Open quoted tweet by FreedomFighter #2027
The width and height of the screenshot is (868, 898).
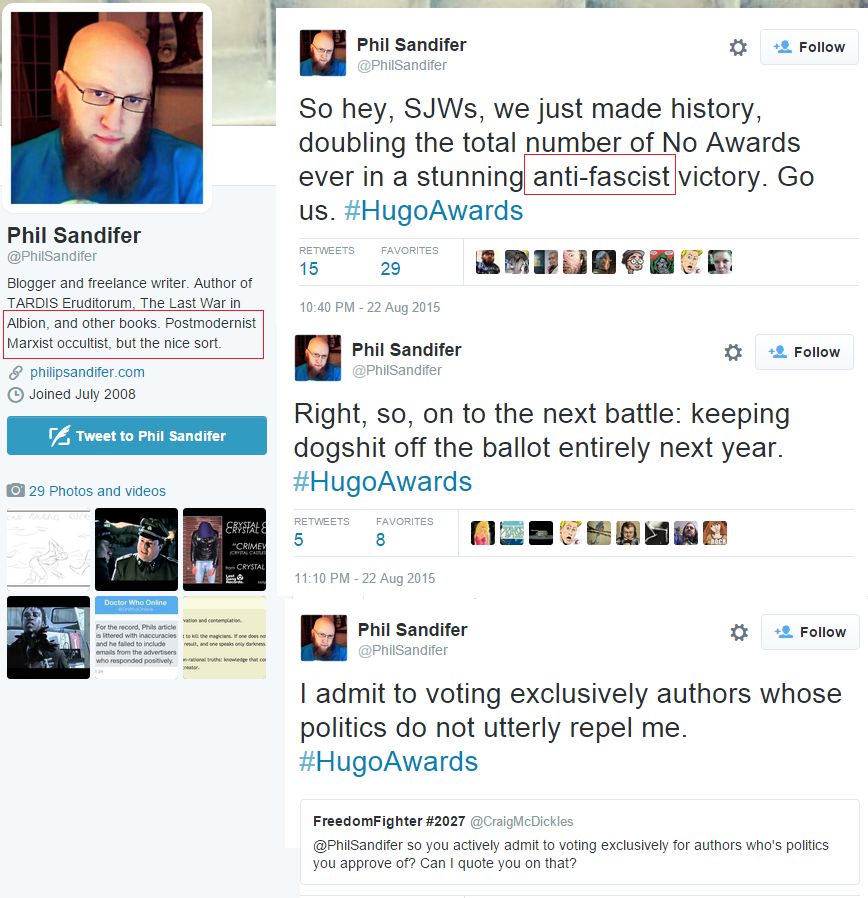579,842
